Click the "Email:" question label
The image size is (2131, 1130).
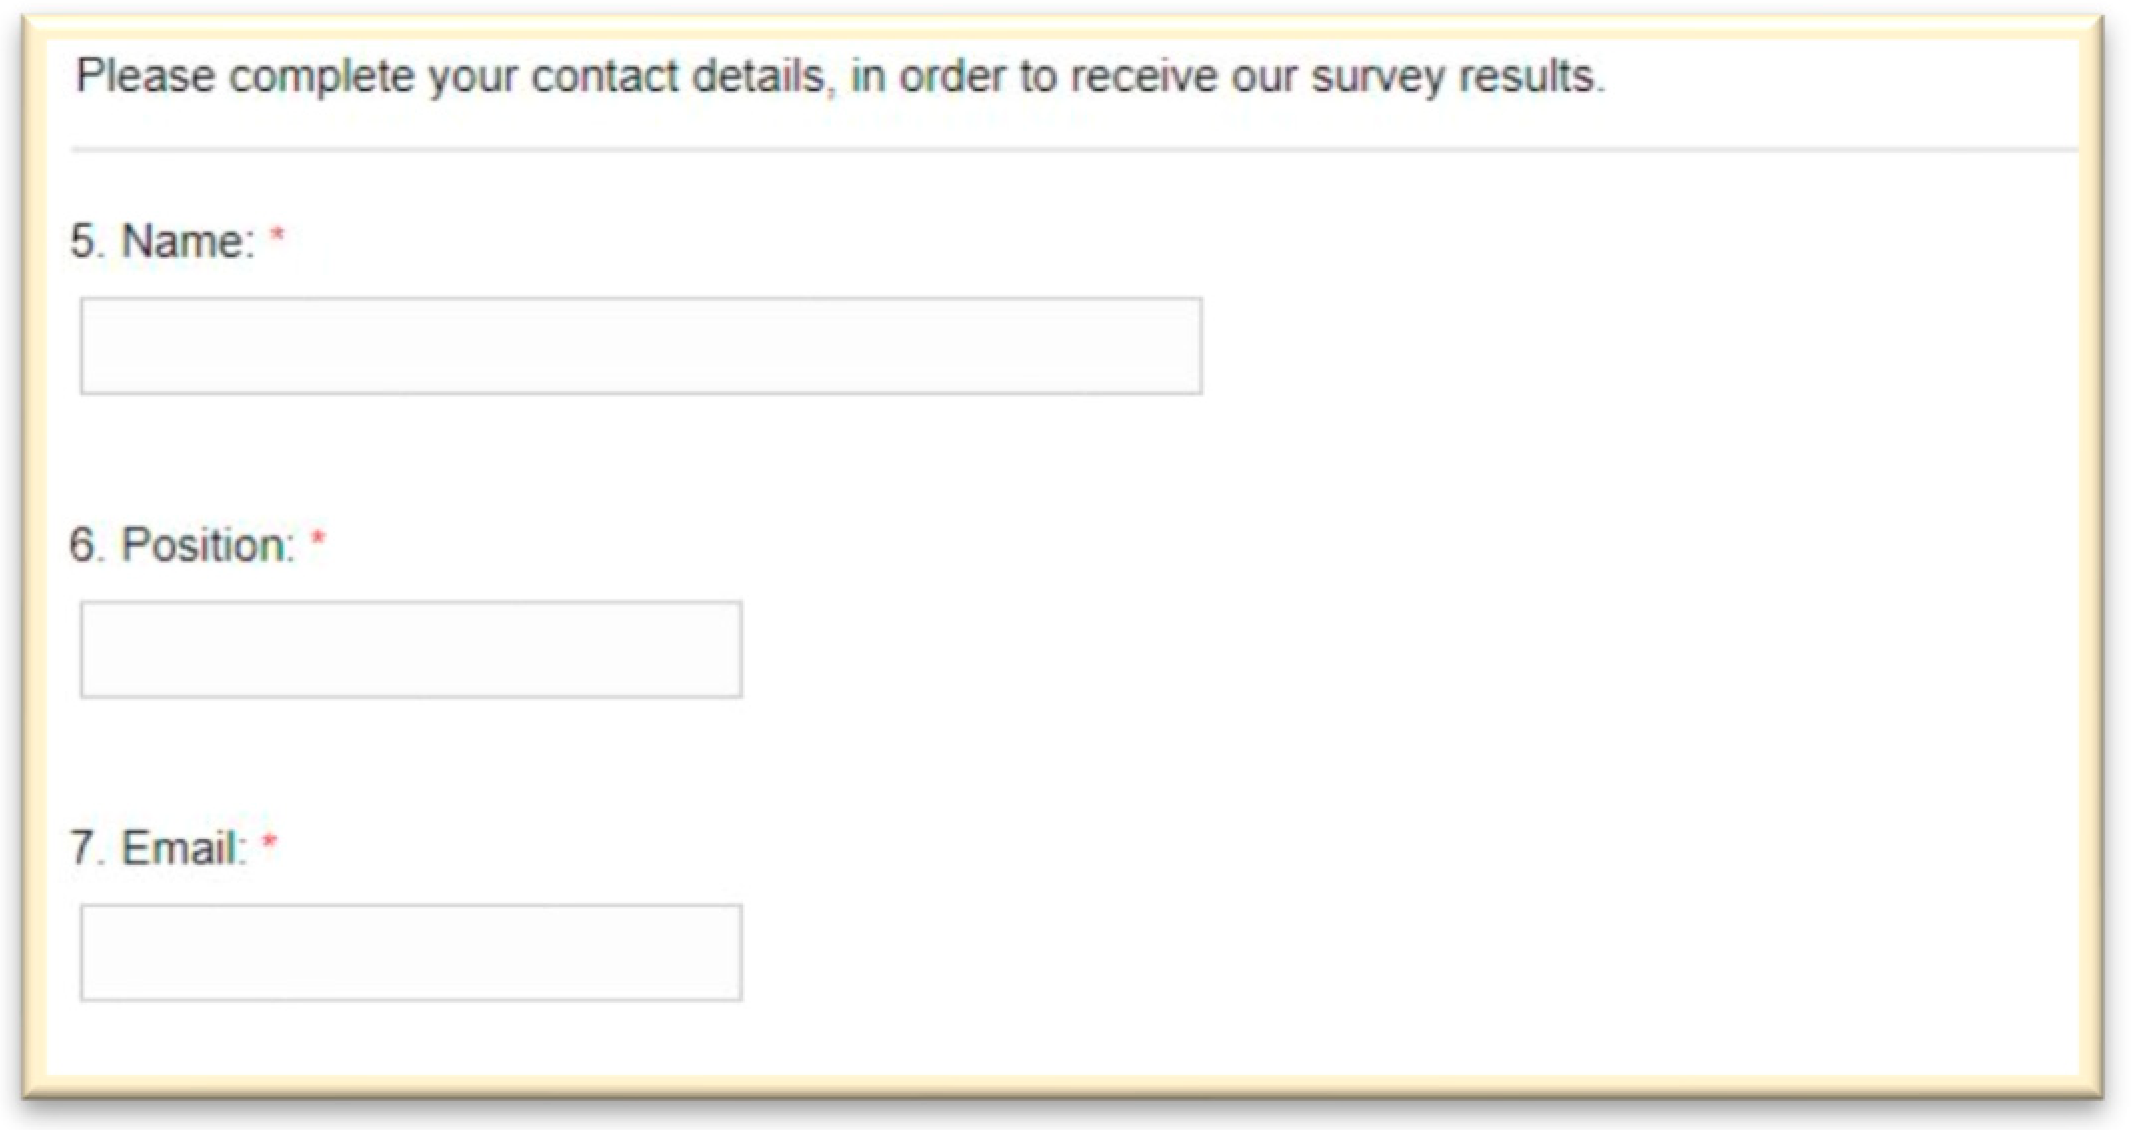tap(183, 849)
